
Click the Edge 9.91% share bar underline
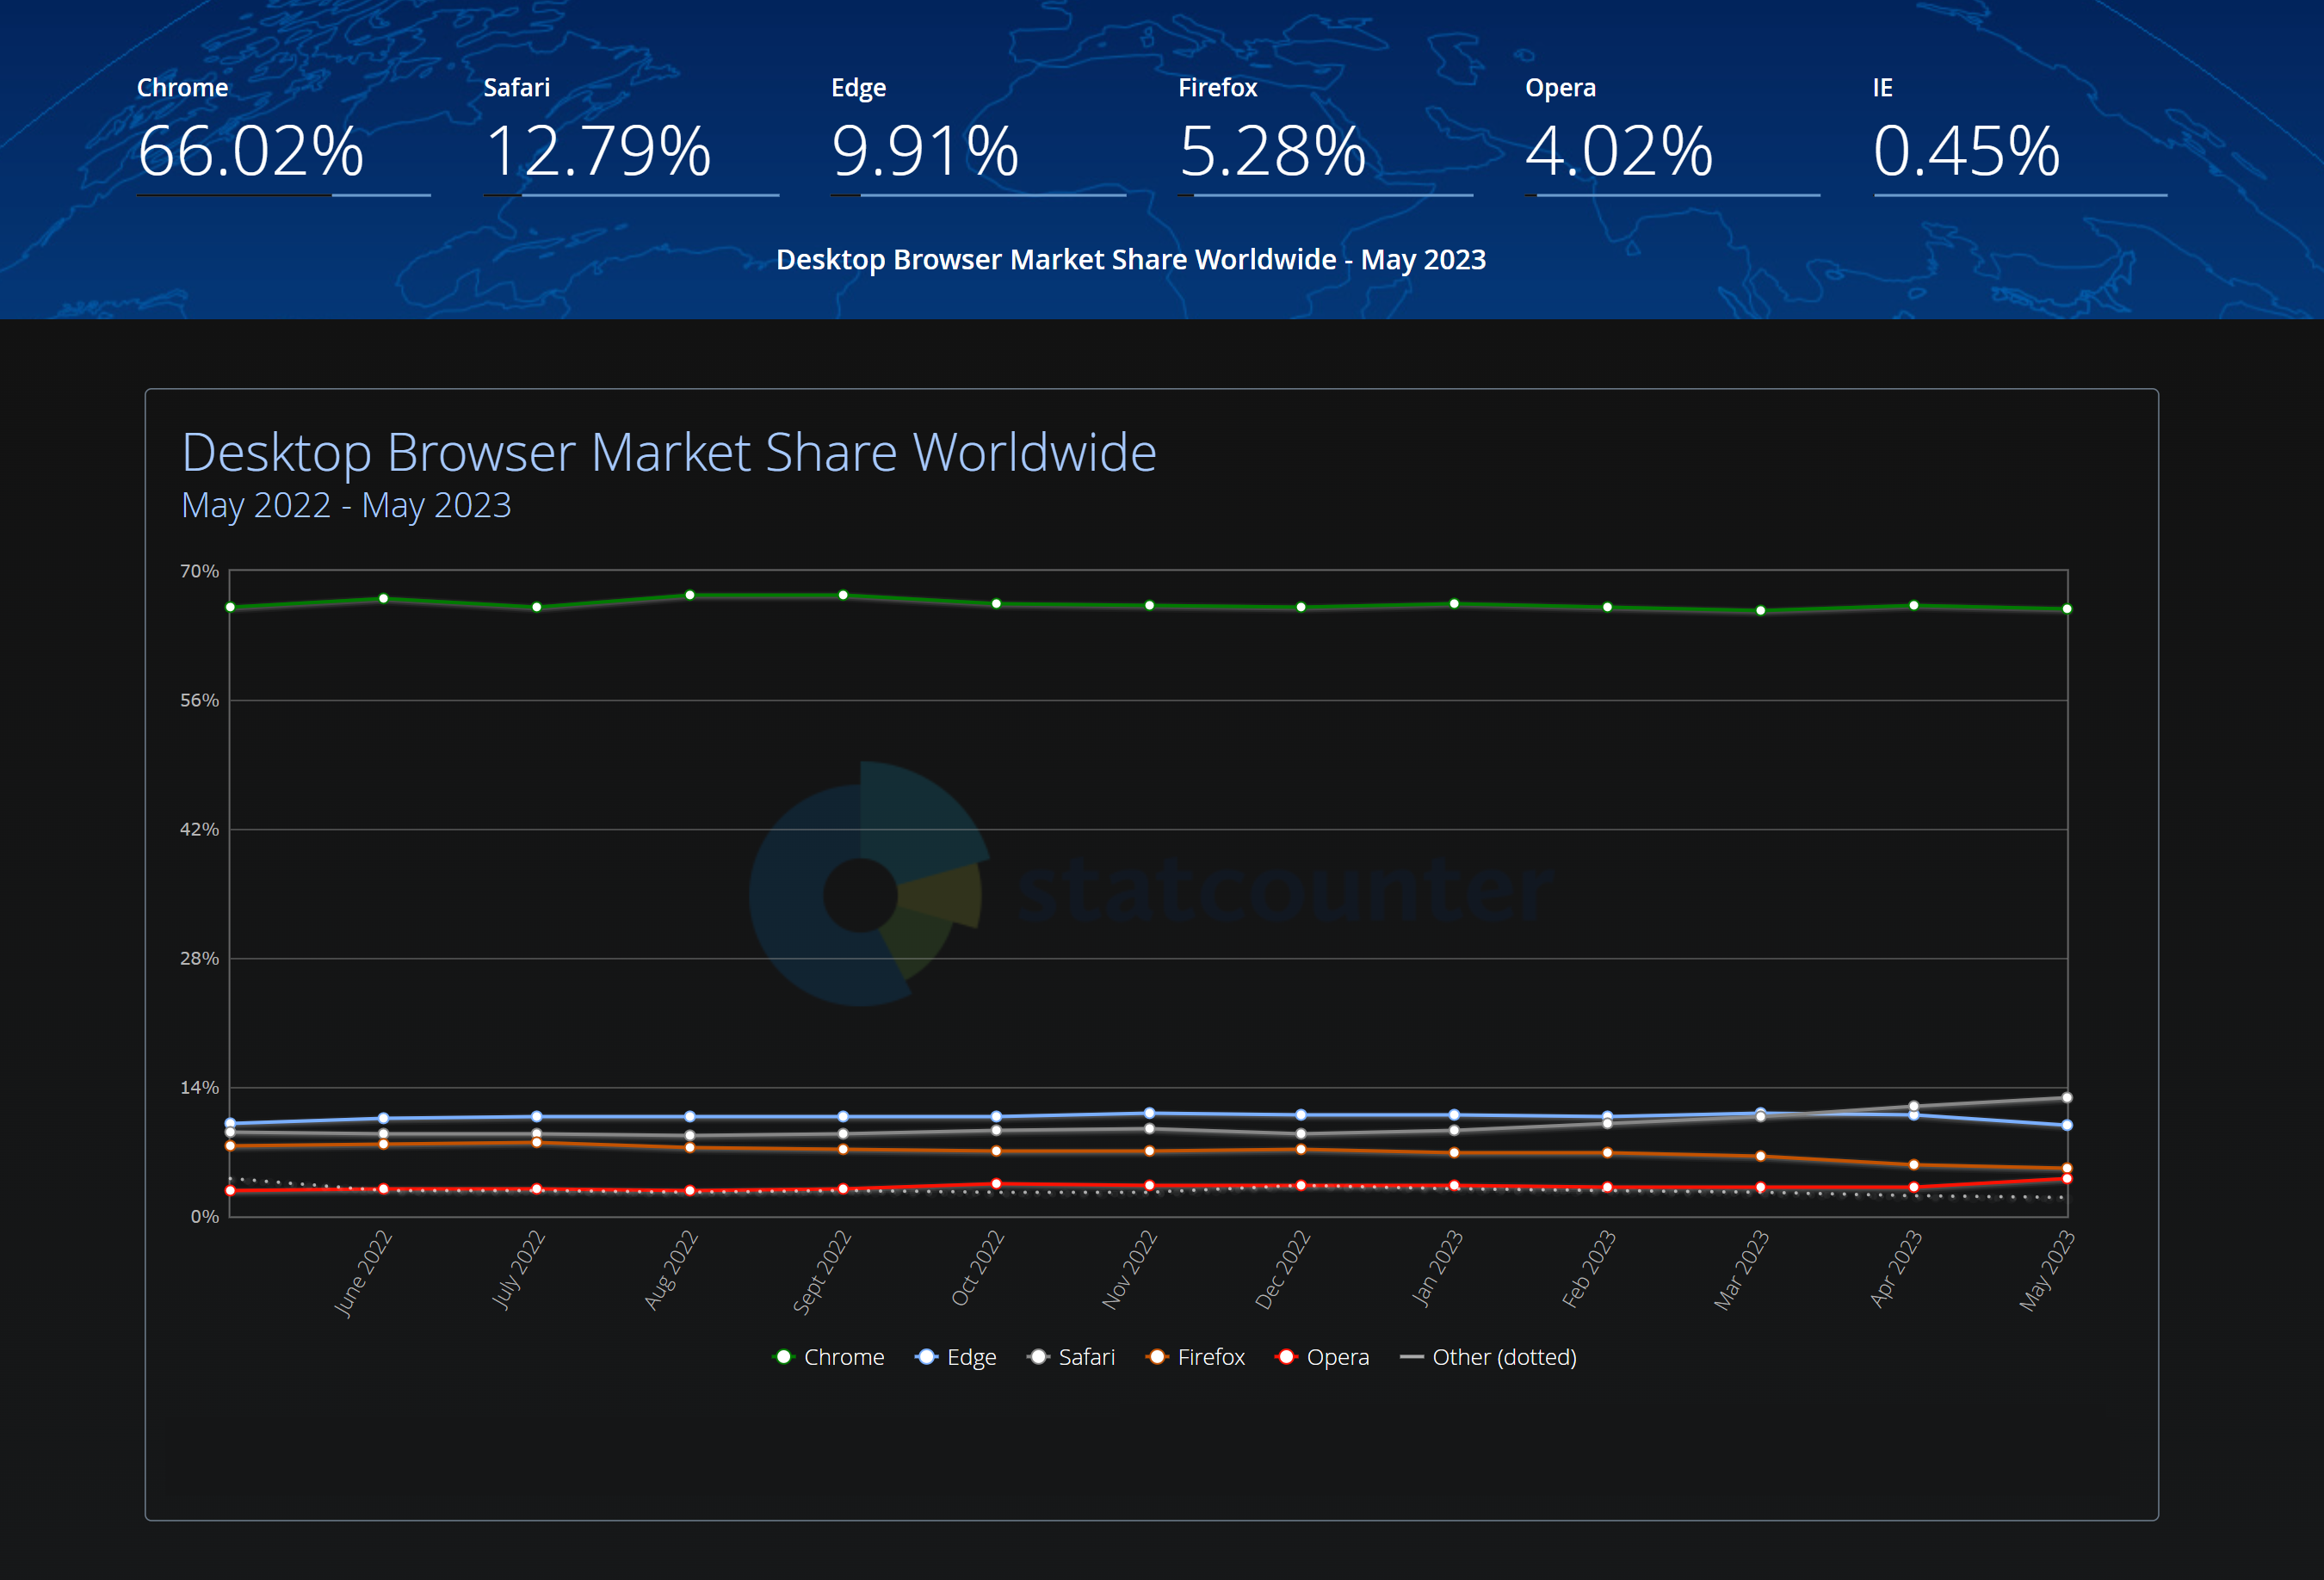click(978, 195)
